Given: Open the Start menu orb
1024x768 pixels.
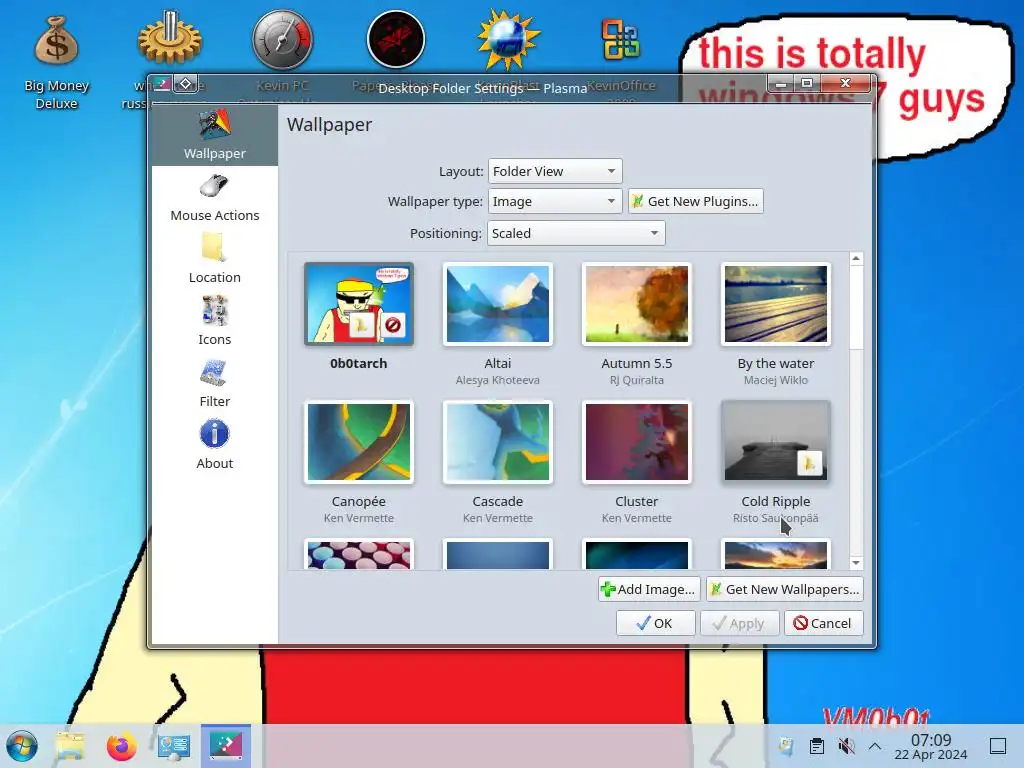Looking at the screenshot, I should [x=21, y=746].
